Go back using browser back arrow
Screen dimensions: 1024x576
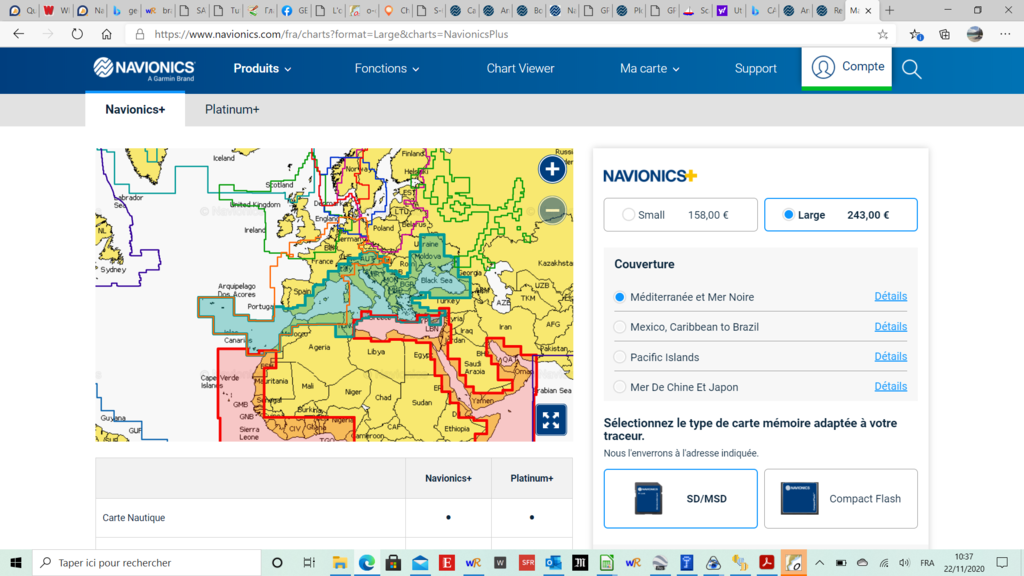tap(18, 34)
